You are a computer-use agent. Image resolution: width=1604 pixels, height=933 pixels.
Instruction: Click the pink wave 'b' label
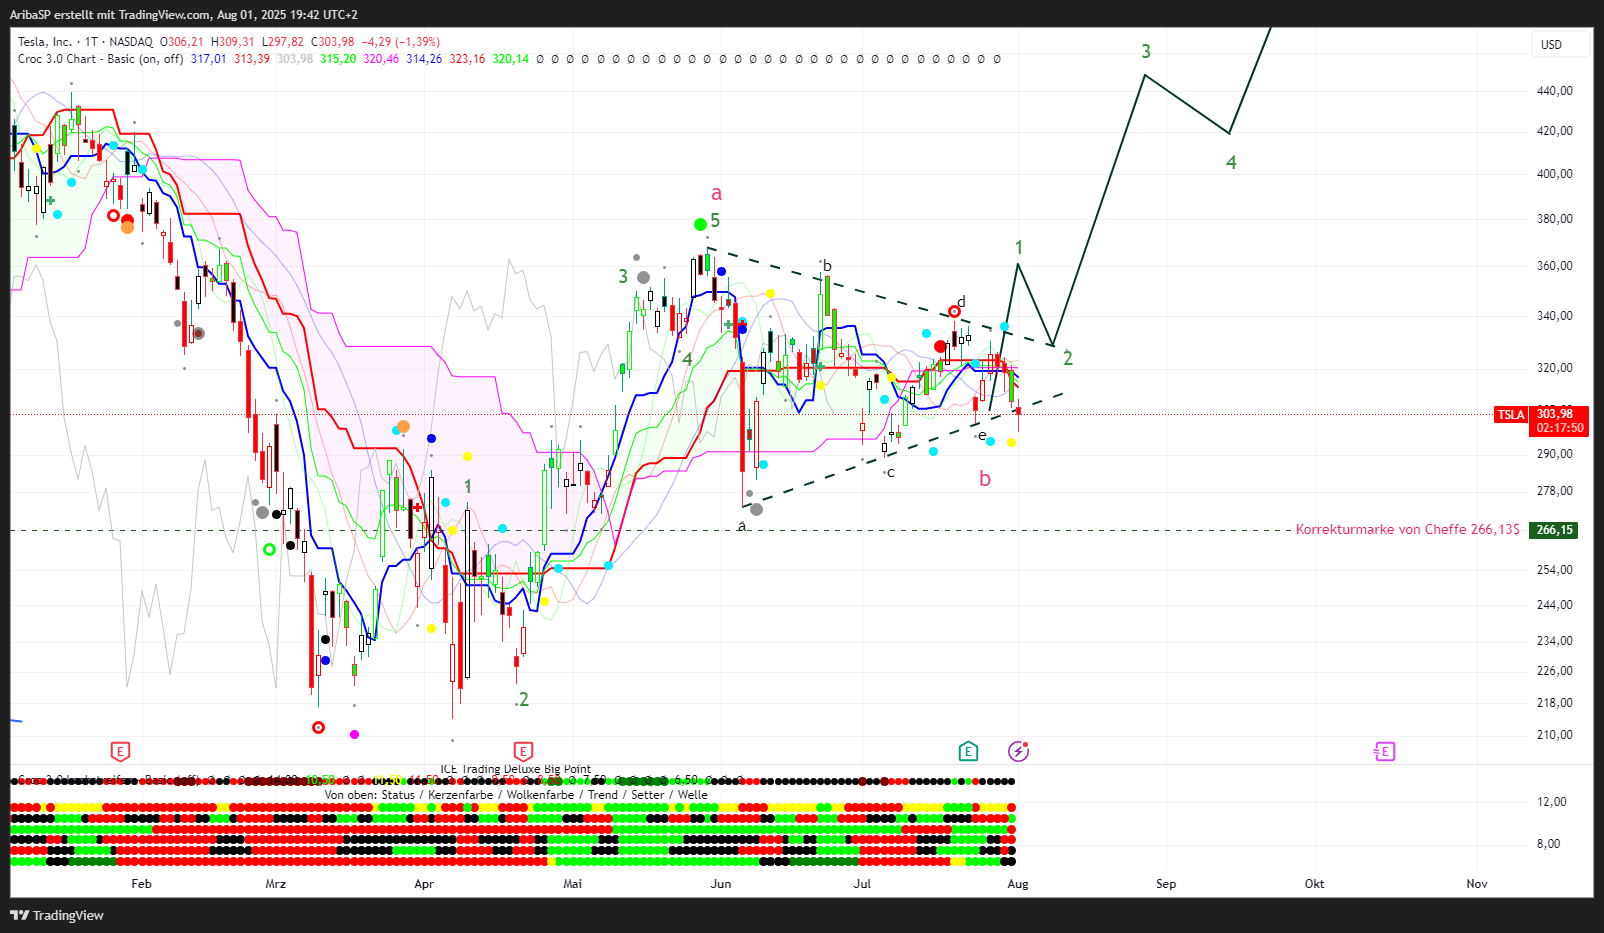985,479
